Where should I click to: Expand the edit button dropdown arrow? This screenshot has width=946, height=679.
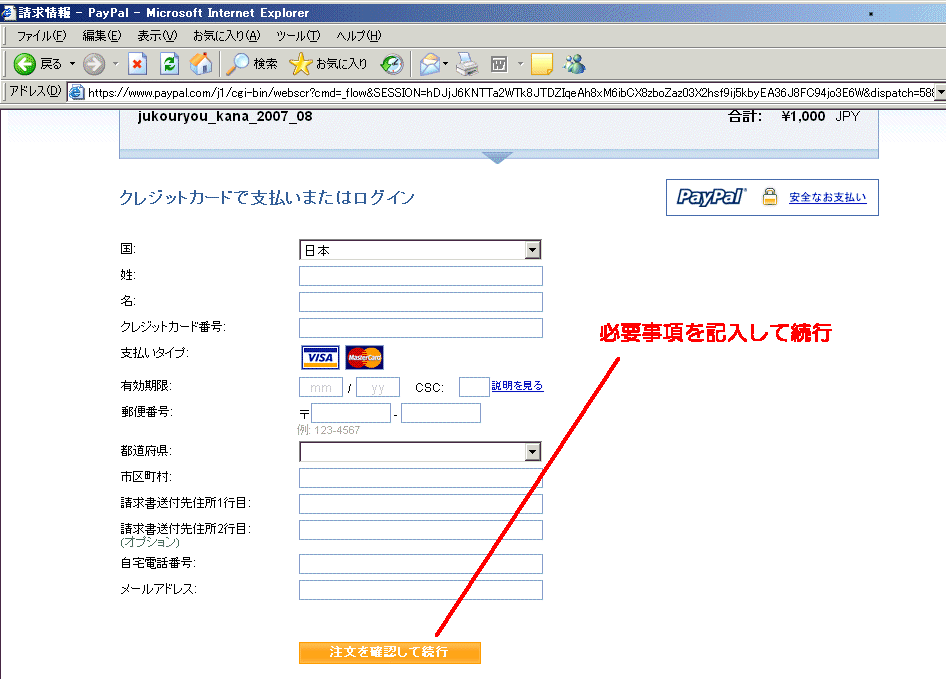click(x=520, y=64)
